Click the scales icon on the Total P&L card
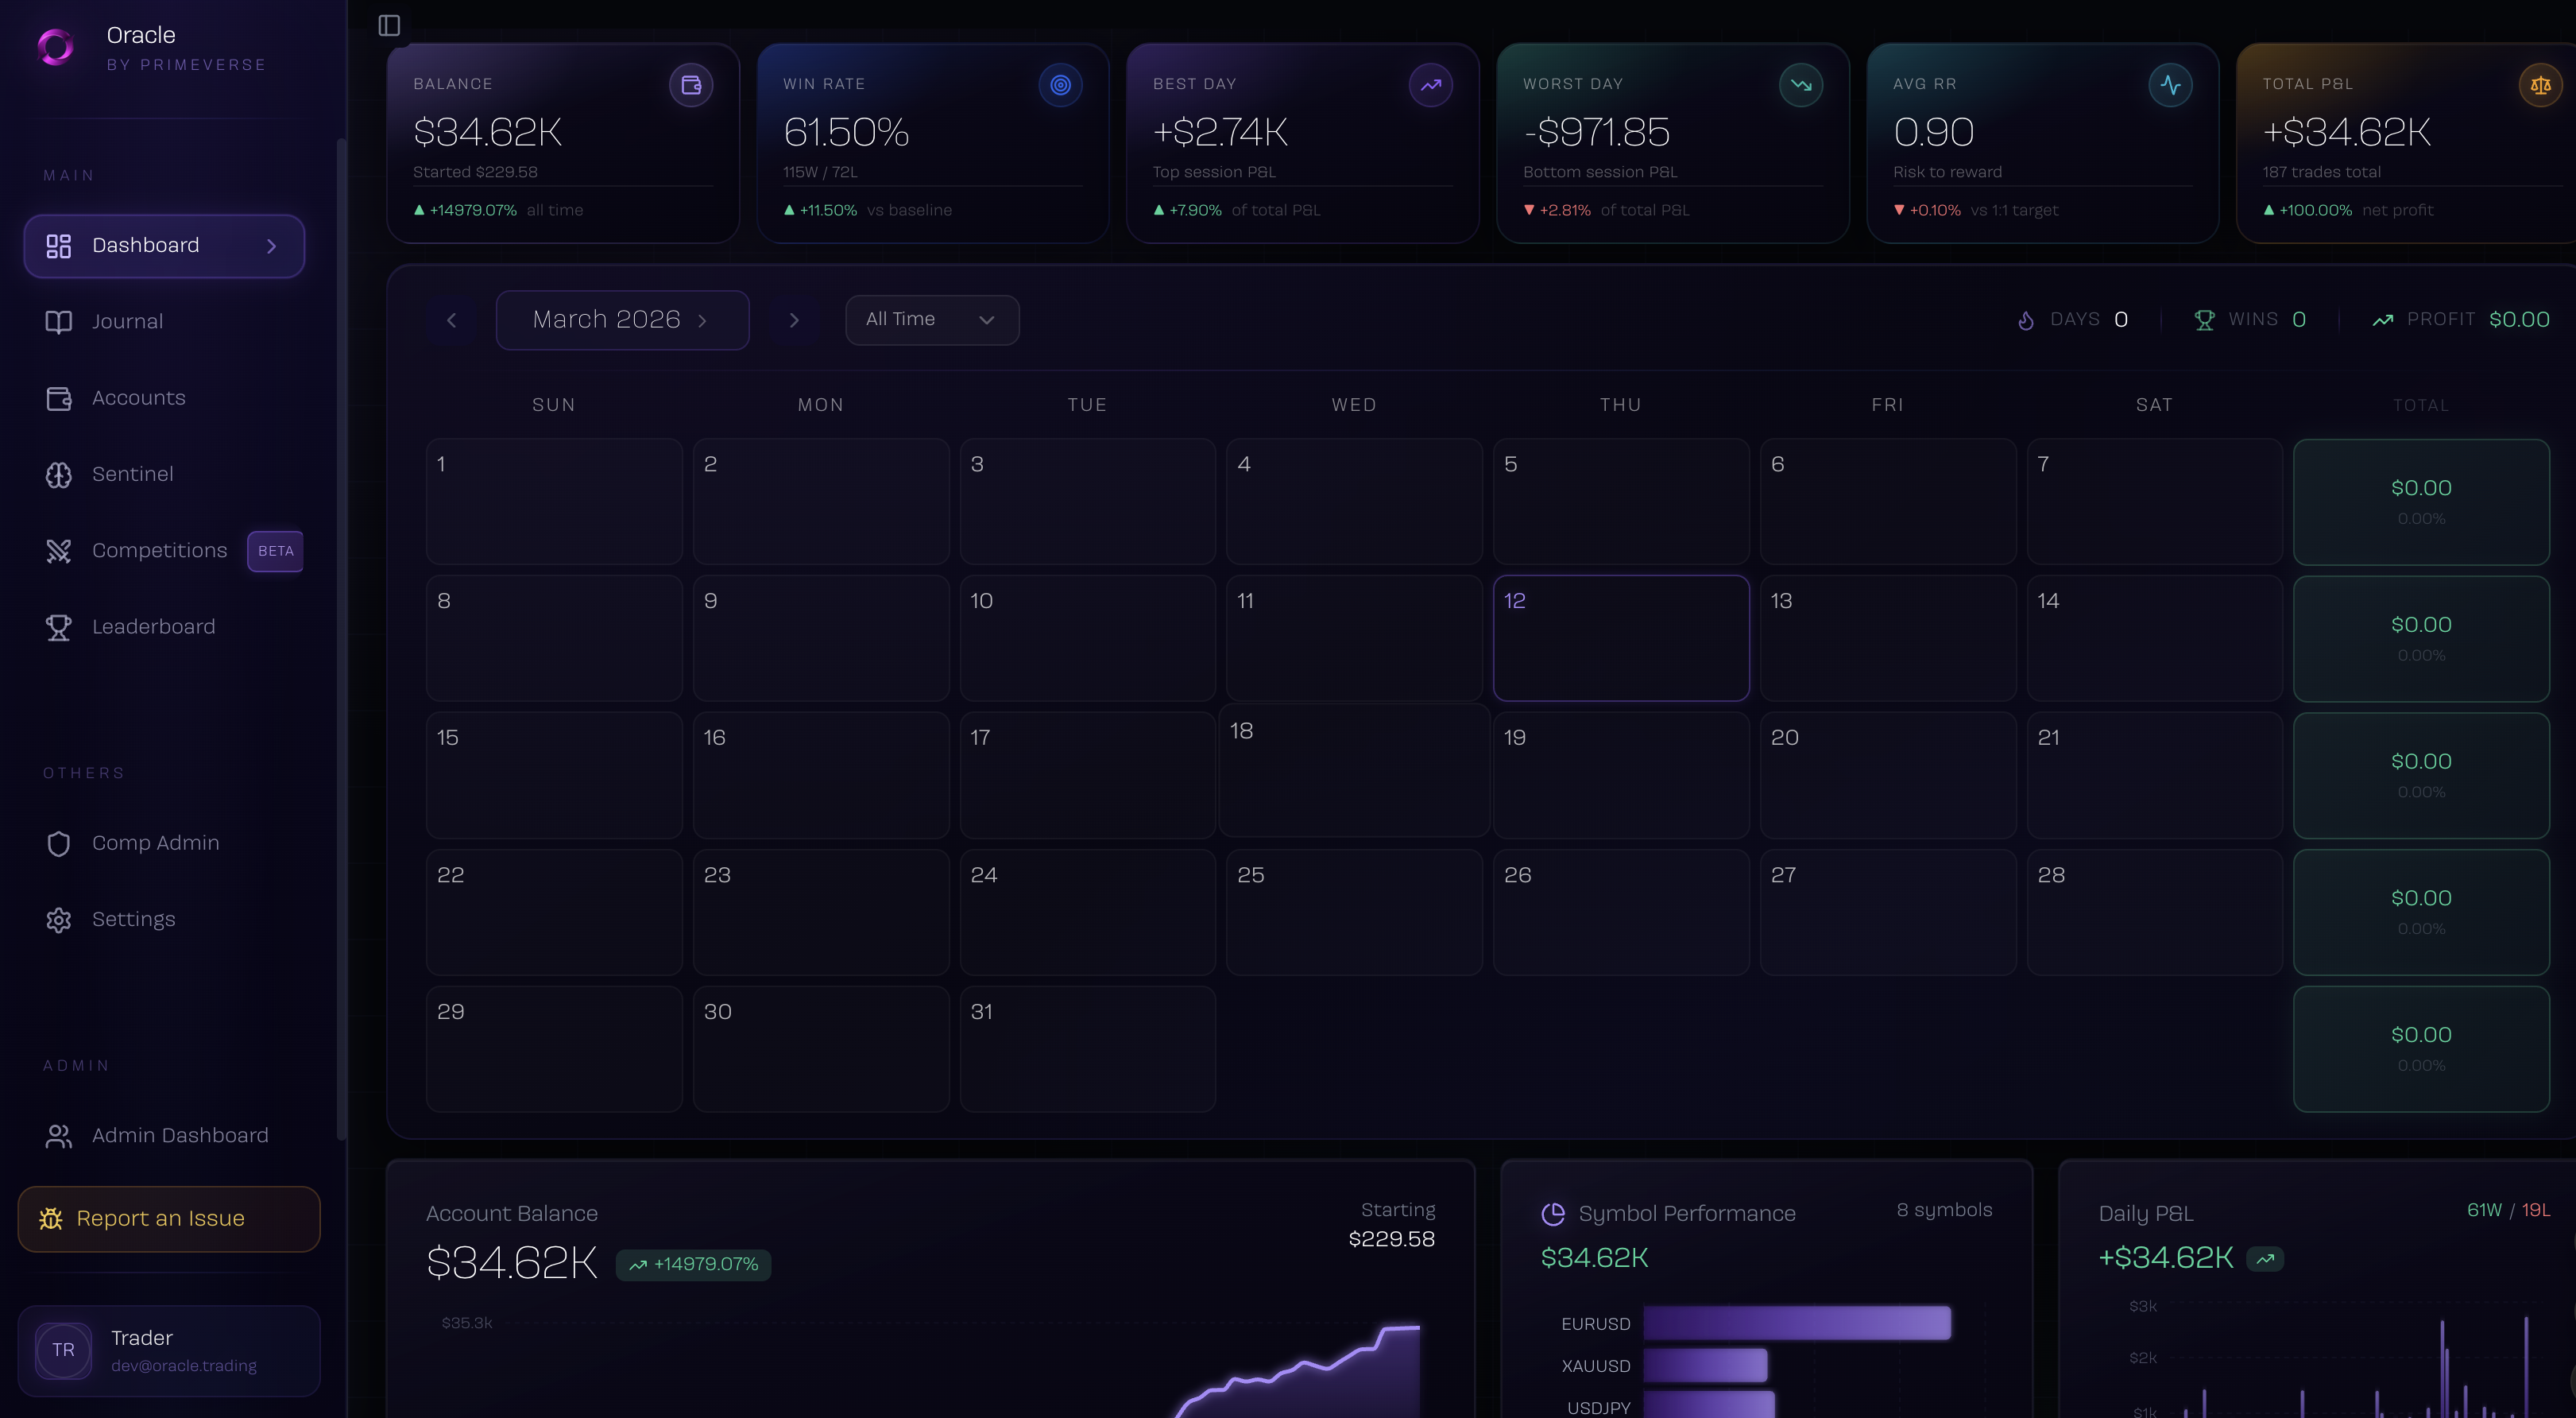The height and width of the screenshot is (1418, 2576). 2541,85
